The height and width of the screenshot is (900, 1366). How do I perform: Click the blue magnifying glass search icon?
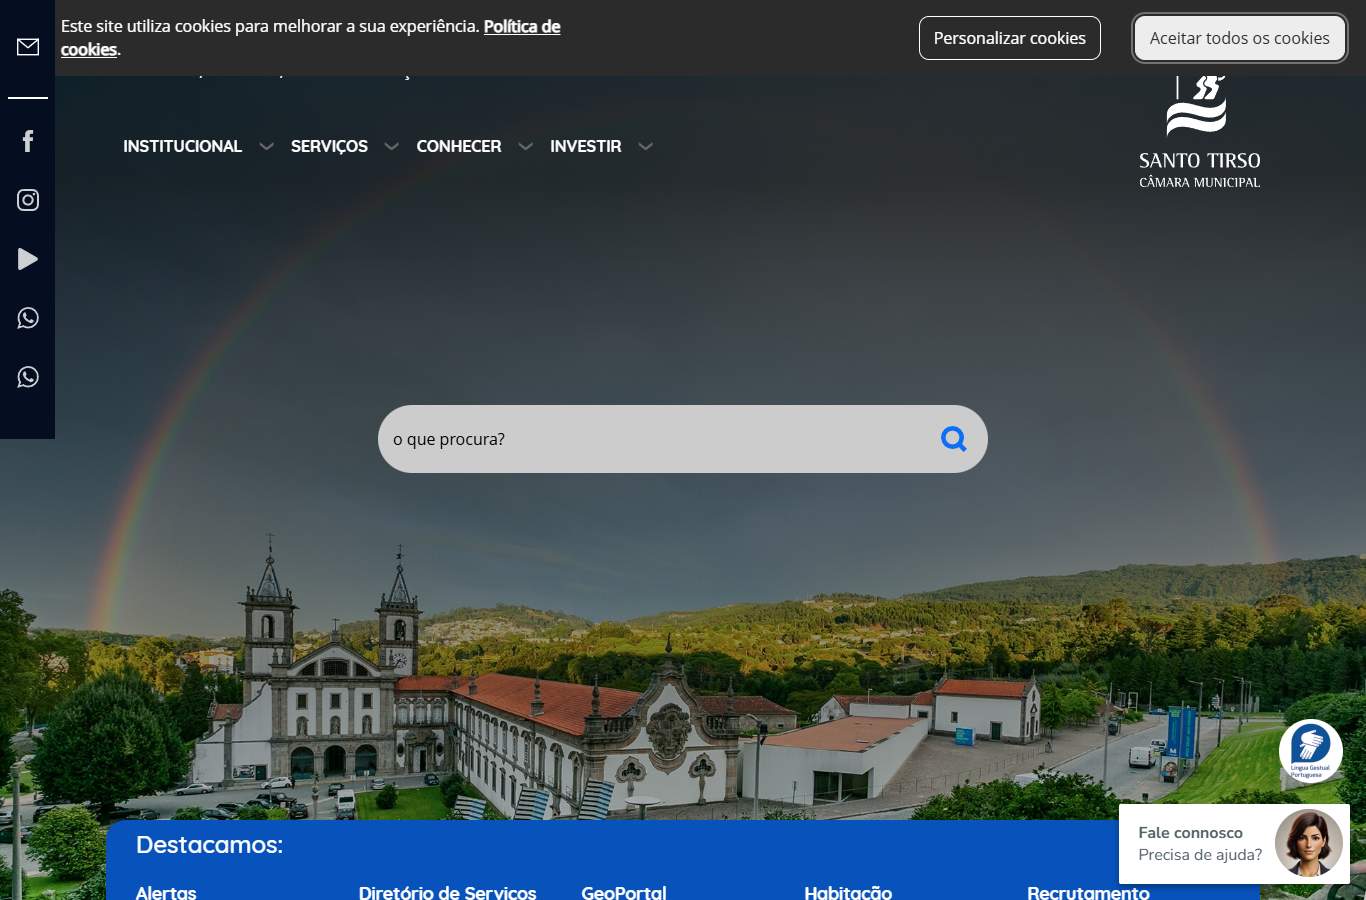pos(954,439)
